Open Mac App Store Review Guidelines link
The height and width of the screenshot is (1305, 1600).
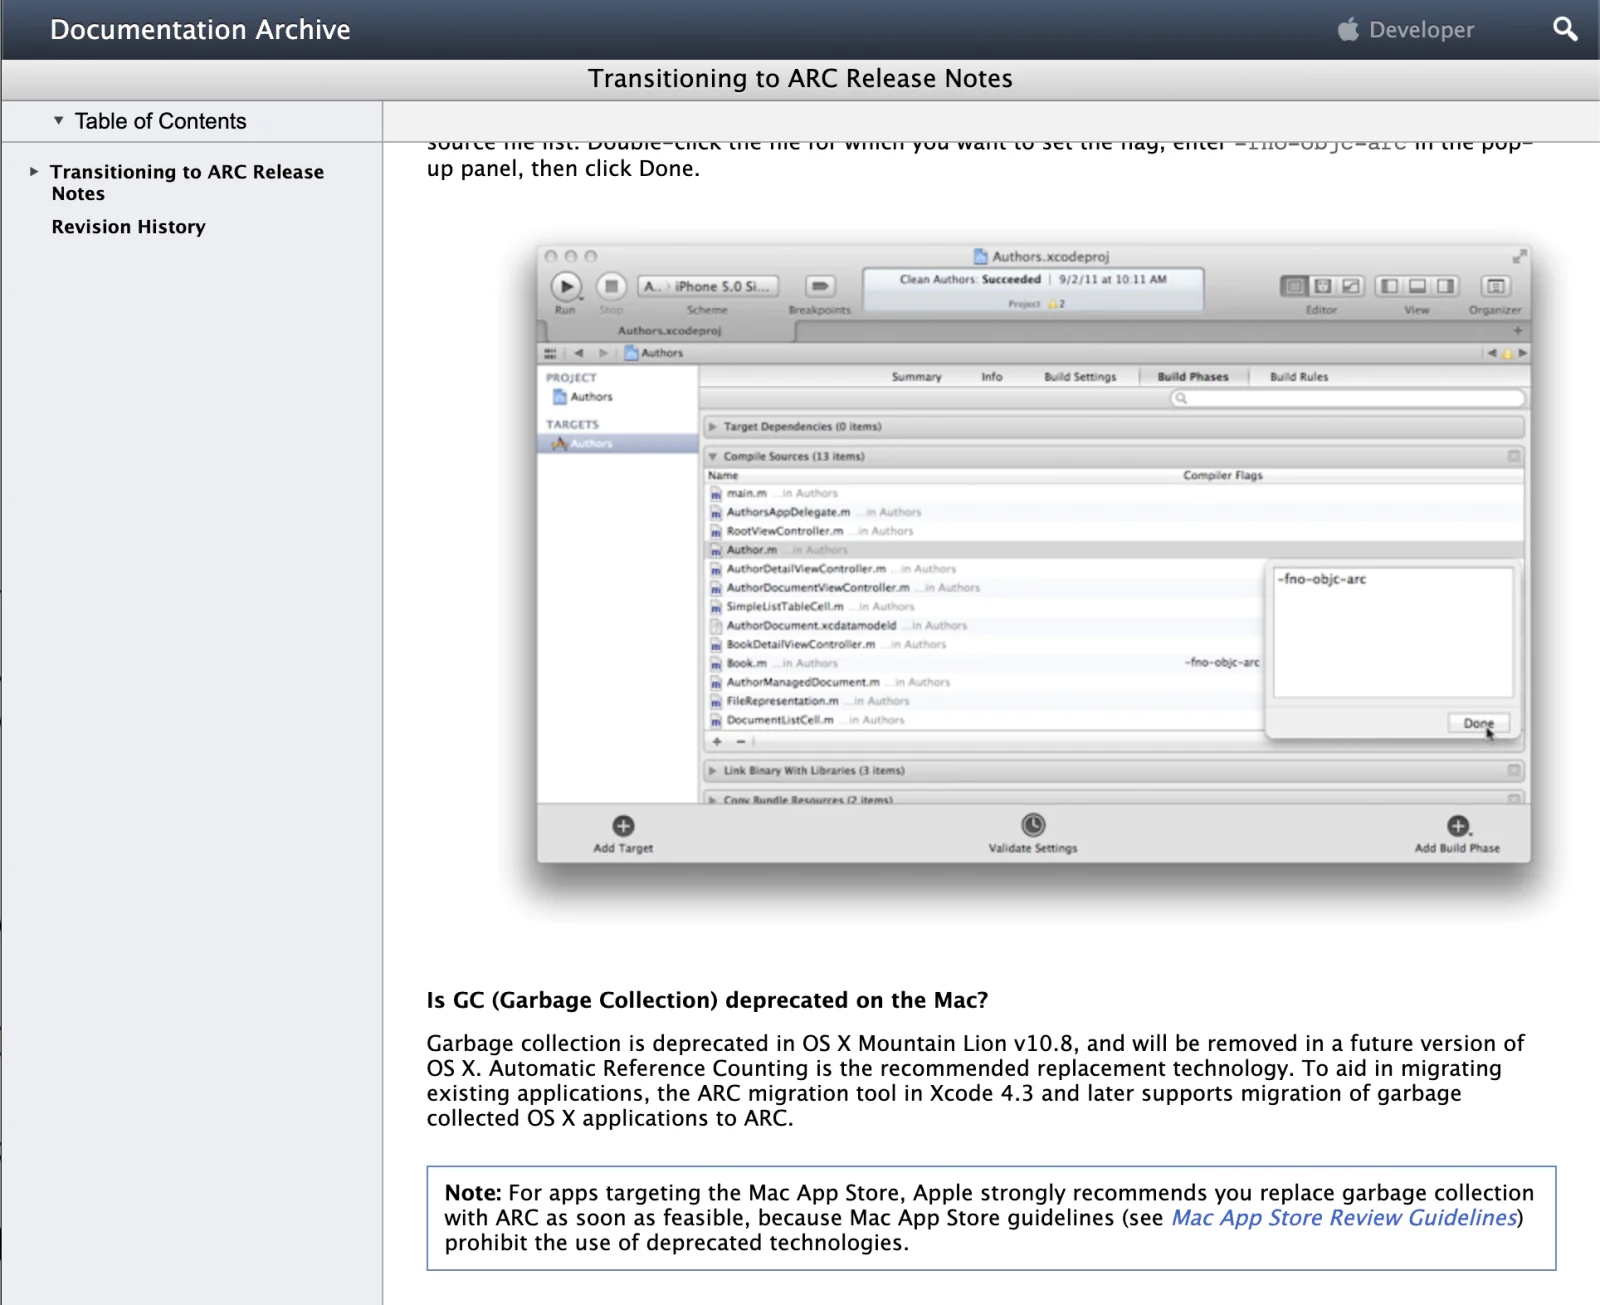[1345, 1218]
